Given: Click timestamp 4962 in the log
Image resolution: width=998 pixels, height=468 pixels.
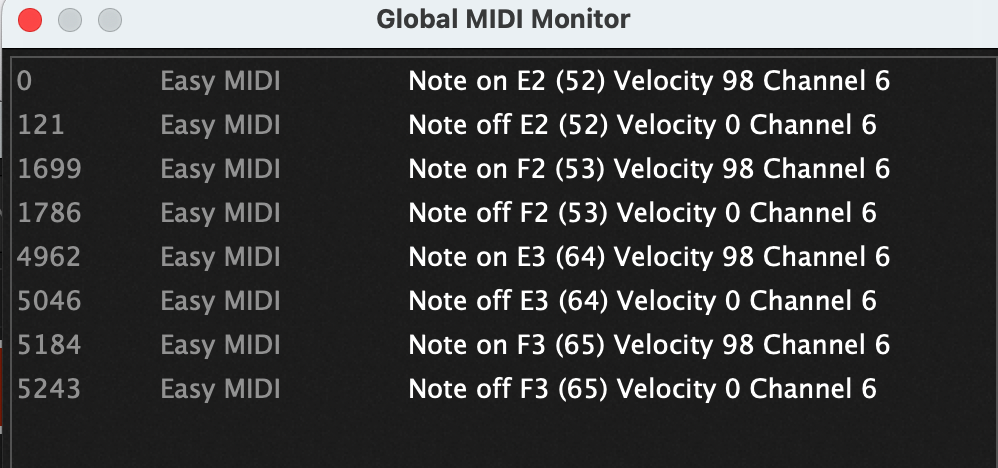Looking at the screenshot, I should [49, 257].
